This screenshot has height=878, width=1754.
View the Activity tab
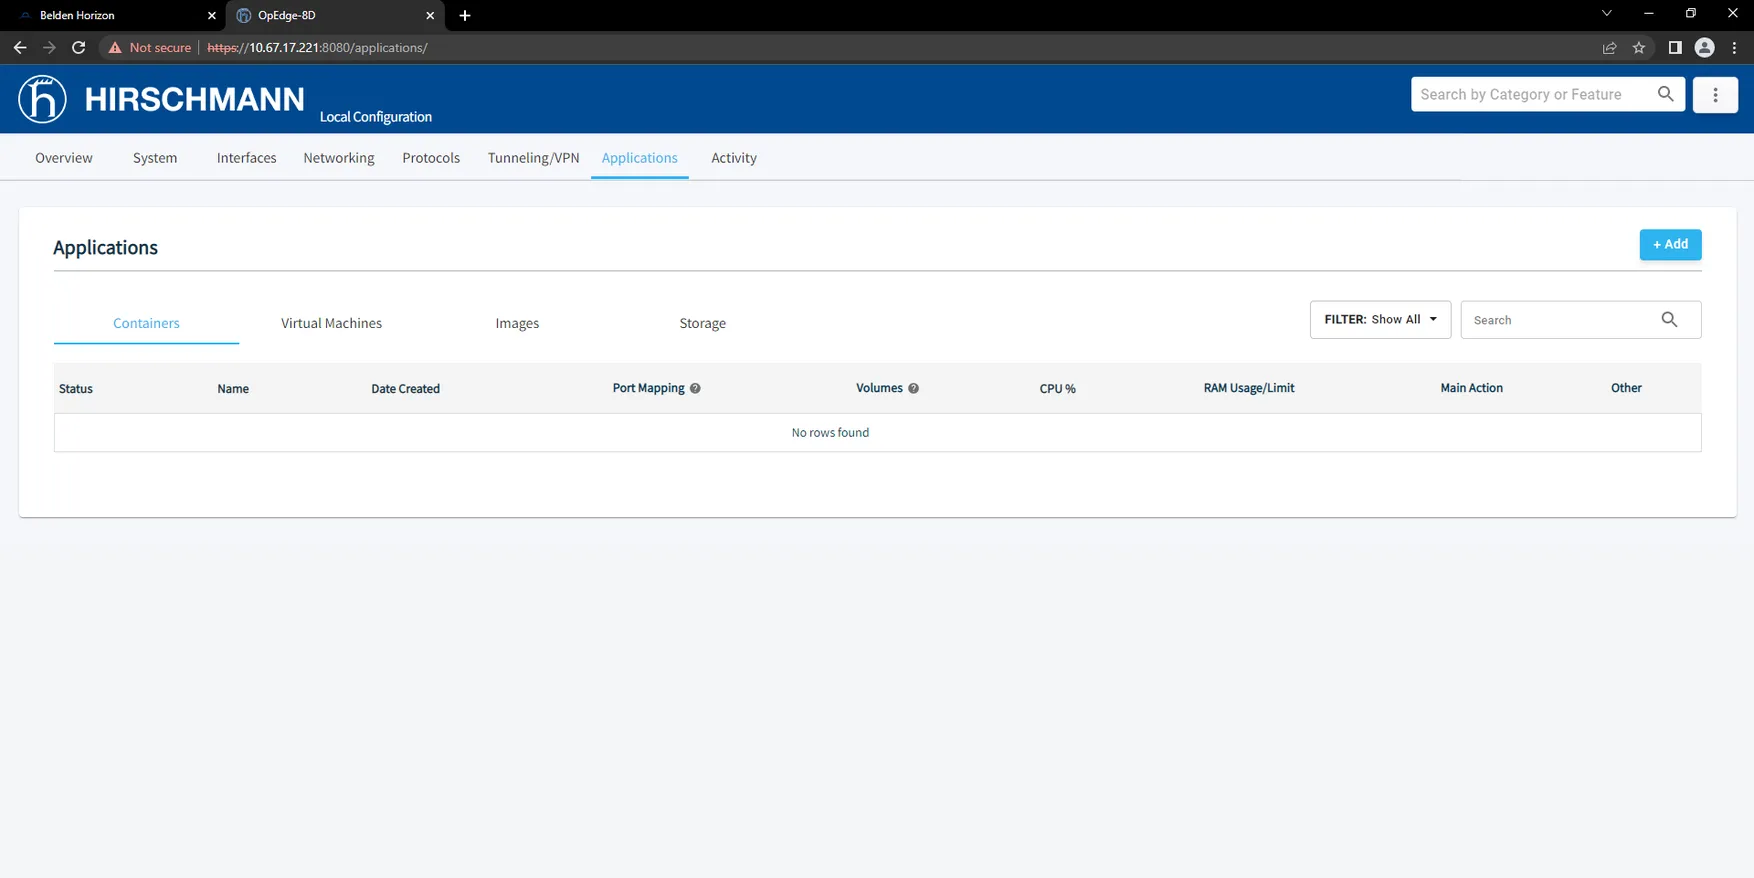click(x=734, y=158)
